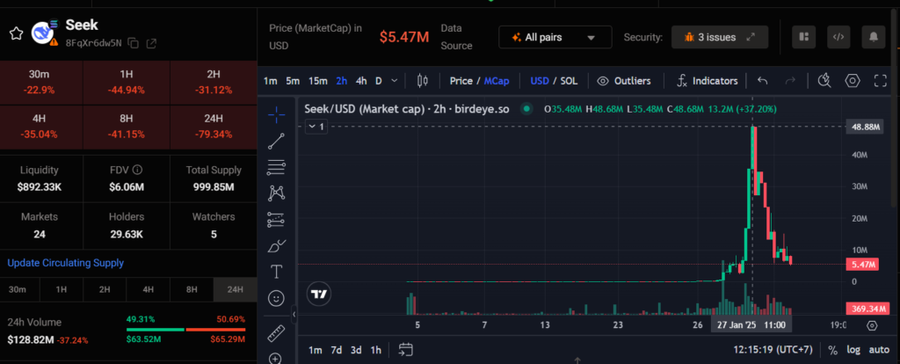This screenshot has height=364, width=900.
Task: Click the alert bell icon
Action: coord(873,37)
